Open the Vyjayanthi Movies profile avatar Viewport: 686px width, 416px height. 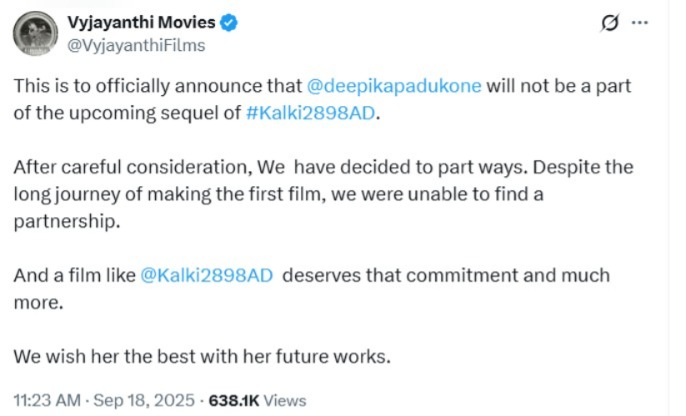coord(35,33)
